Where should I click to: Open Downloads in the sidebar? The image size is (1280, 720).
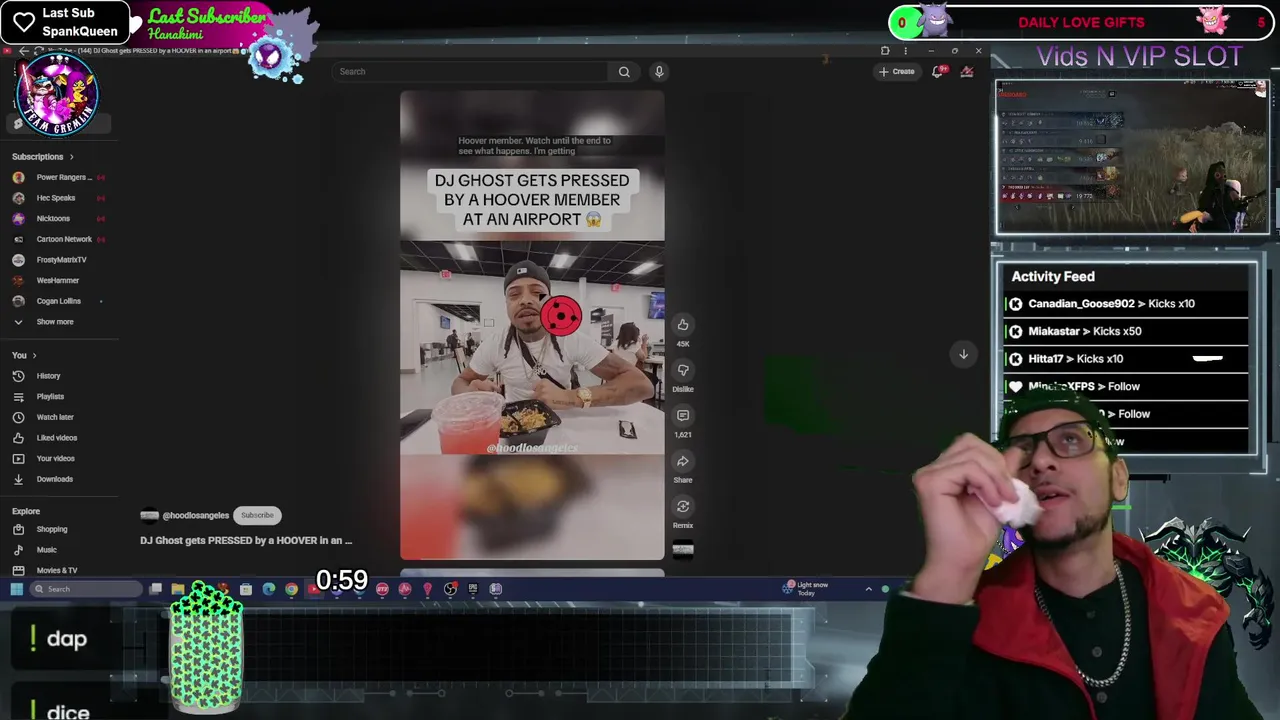(45, 479)
